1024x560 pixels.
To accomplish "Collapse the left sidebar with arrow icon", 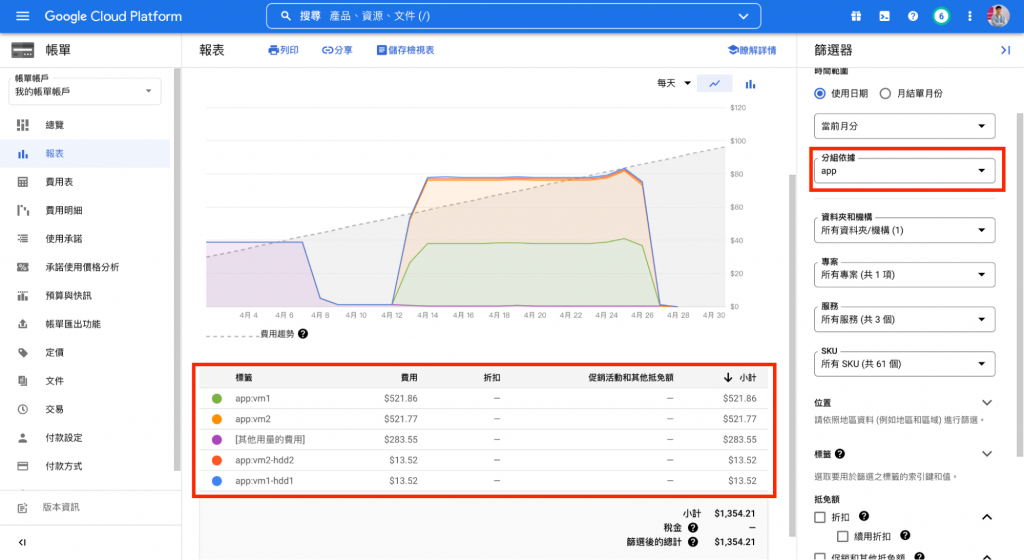I will click(22, 542).
